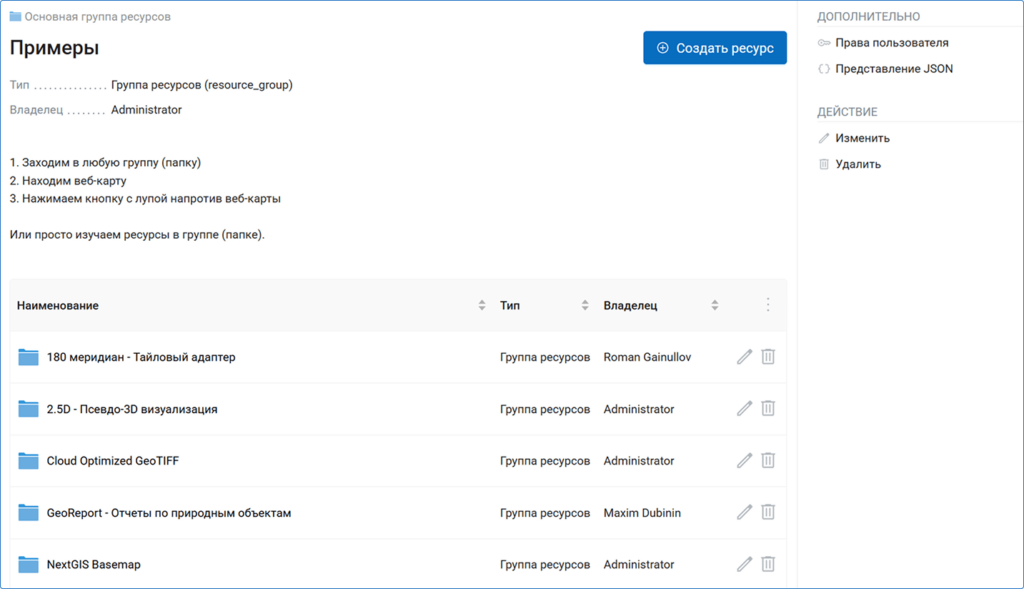The height and width of the screenshot is (589, 1024).
Task: Click the Группа ресурсов (resource_group) type value
Action: 202,85
